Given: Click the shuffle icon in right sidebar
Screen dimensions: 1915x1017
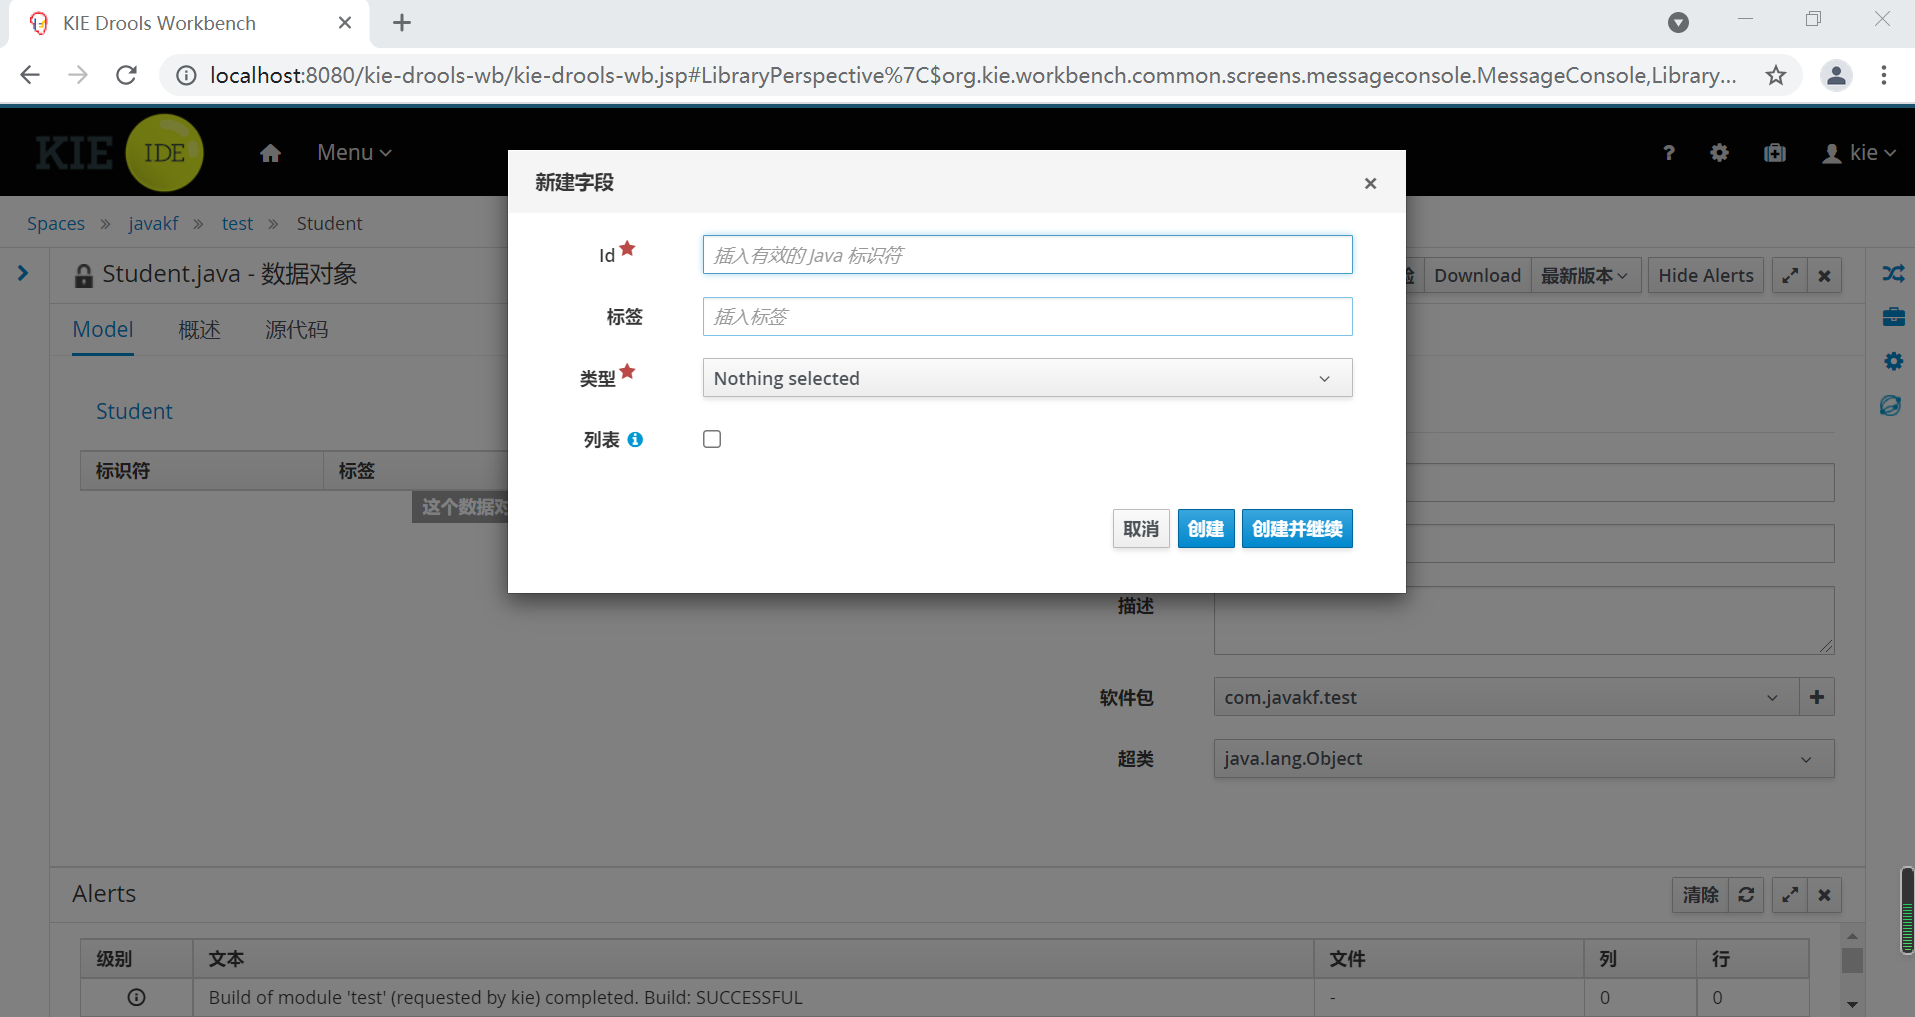Looking at the screenshot, I should pyautogui.click(x=1893, y=273).
